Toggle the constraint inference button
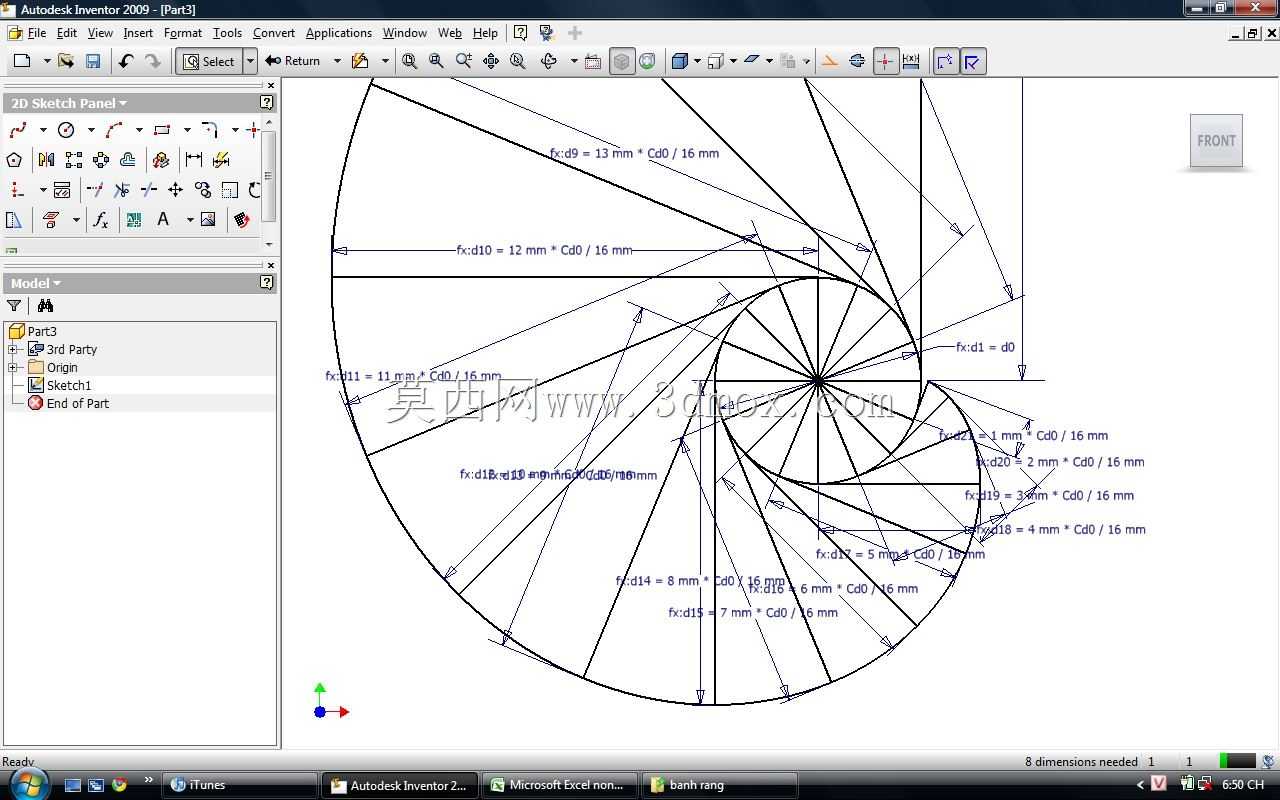 click(x=945, y=61)
